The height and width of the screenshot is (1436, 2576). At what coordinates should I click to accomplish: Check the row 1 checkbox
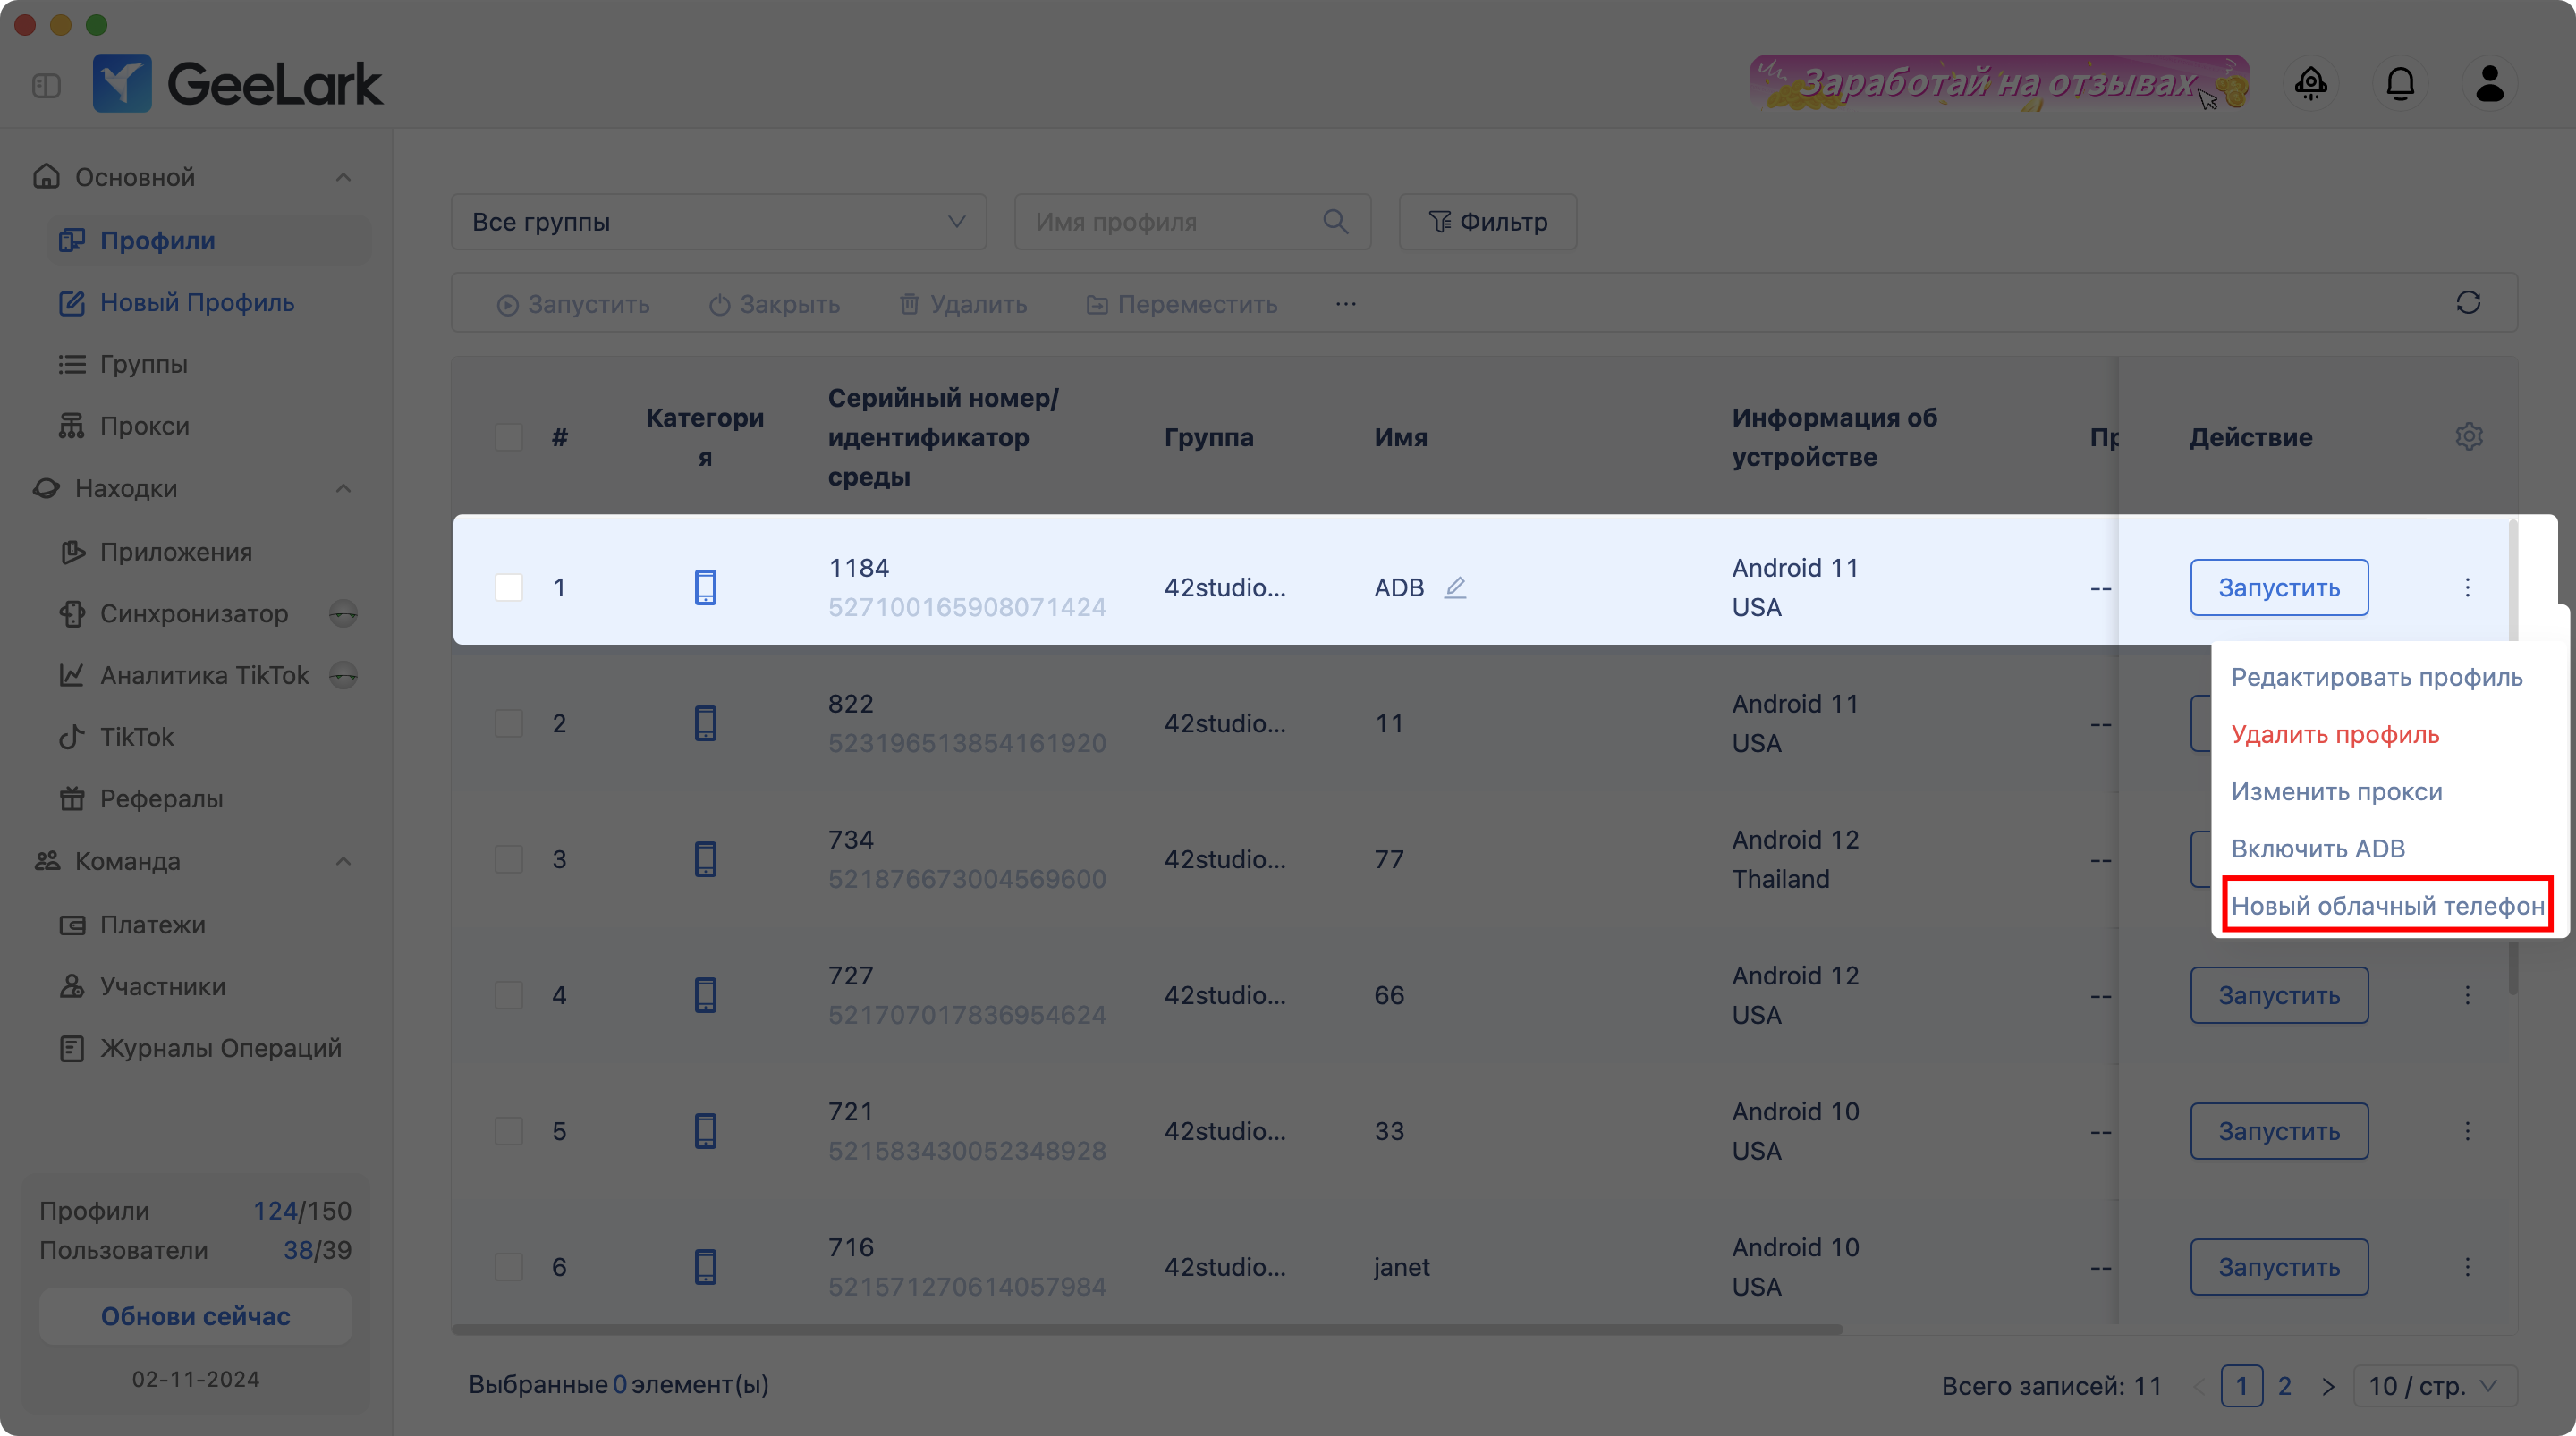point(509,588)
